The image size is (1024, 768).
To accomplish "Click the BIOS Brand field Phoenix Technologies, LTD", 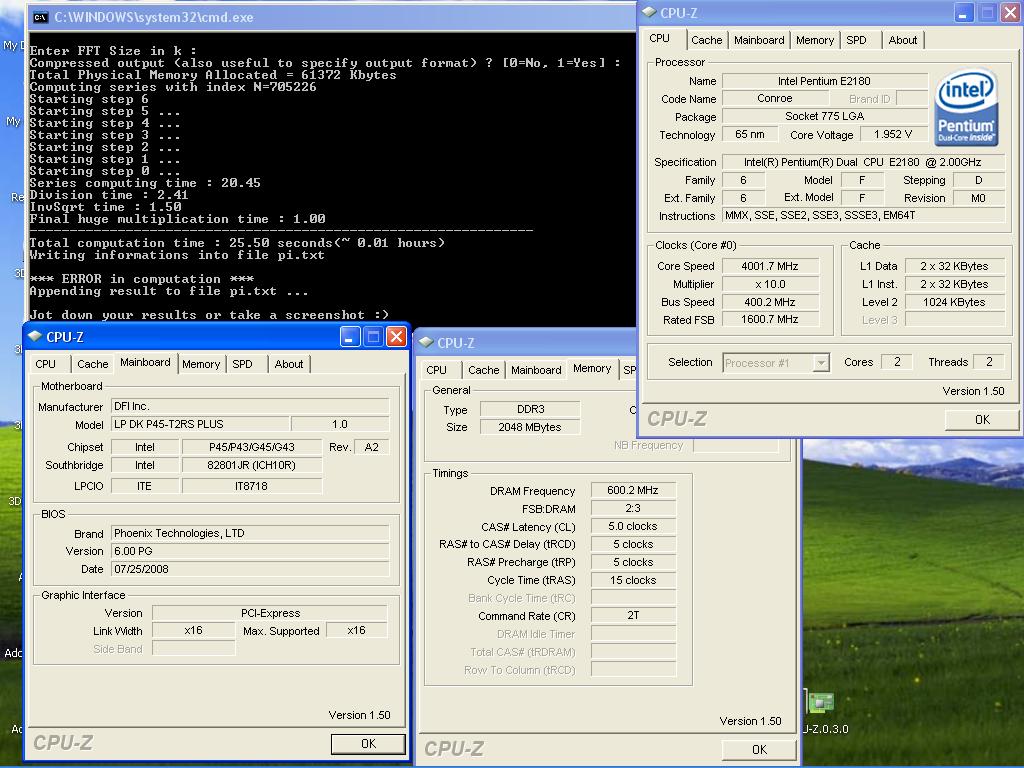I will [x=250, y=534].
